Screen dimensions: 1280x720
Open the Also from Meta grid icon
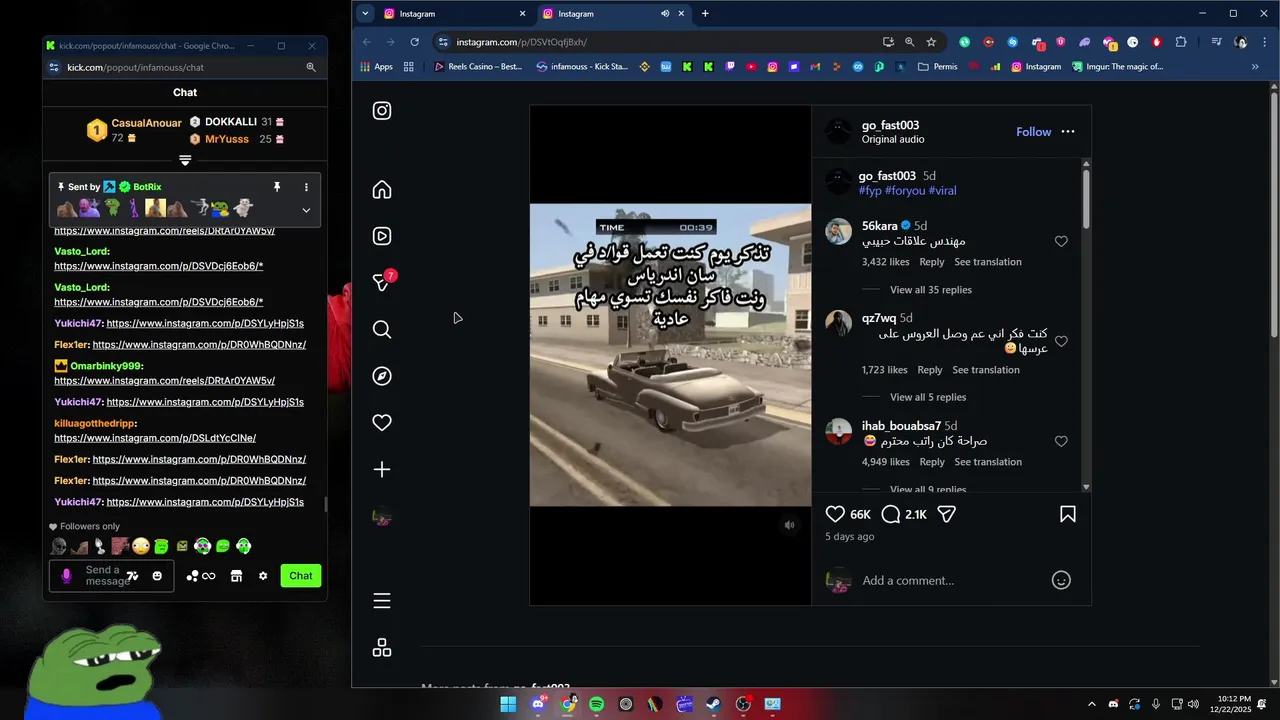382,648
